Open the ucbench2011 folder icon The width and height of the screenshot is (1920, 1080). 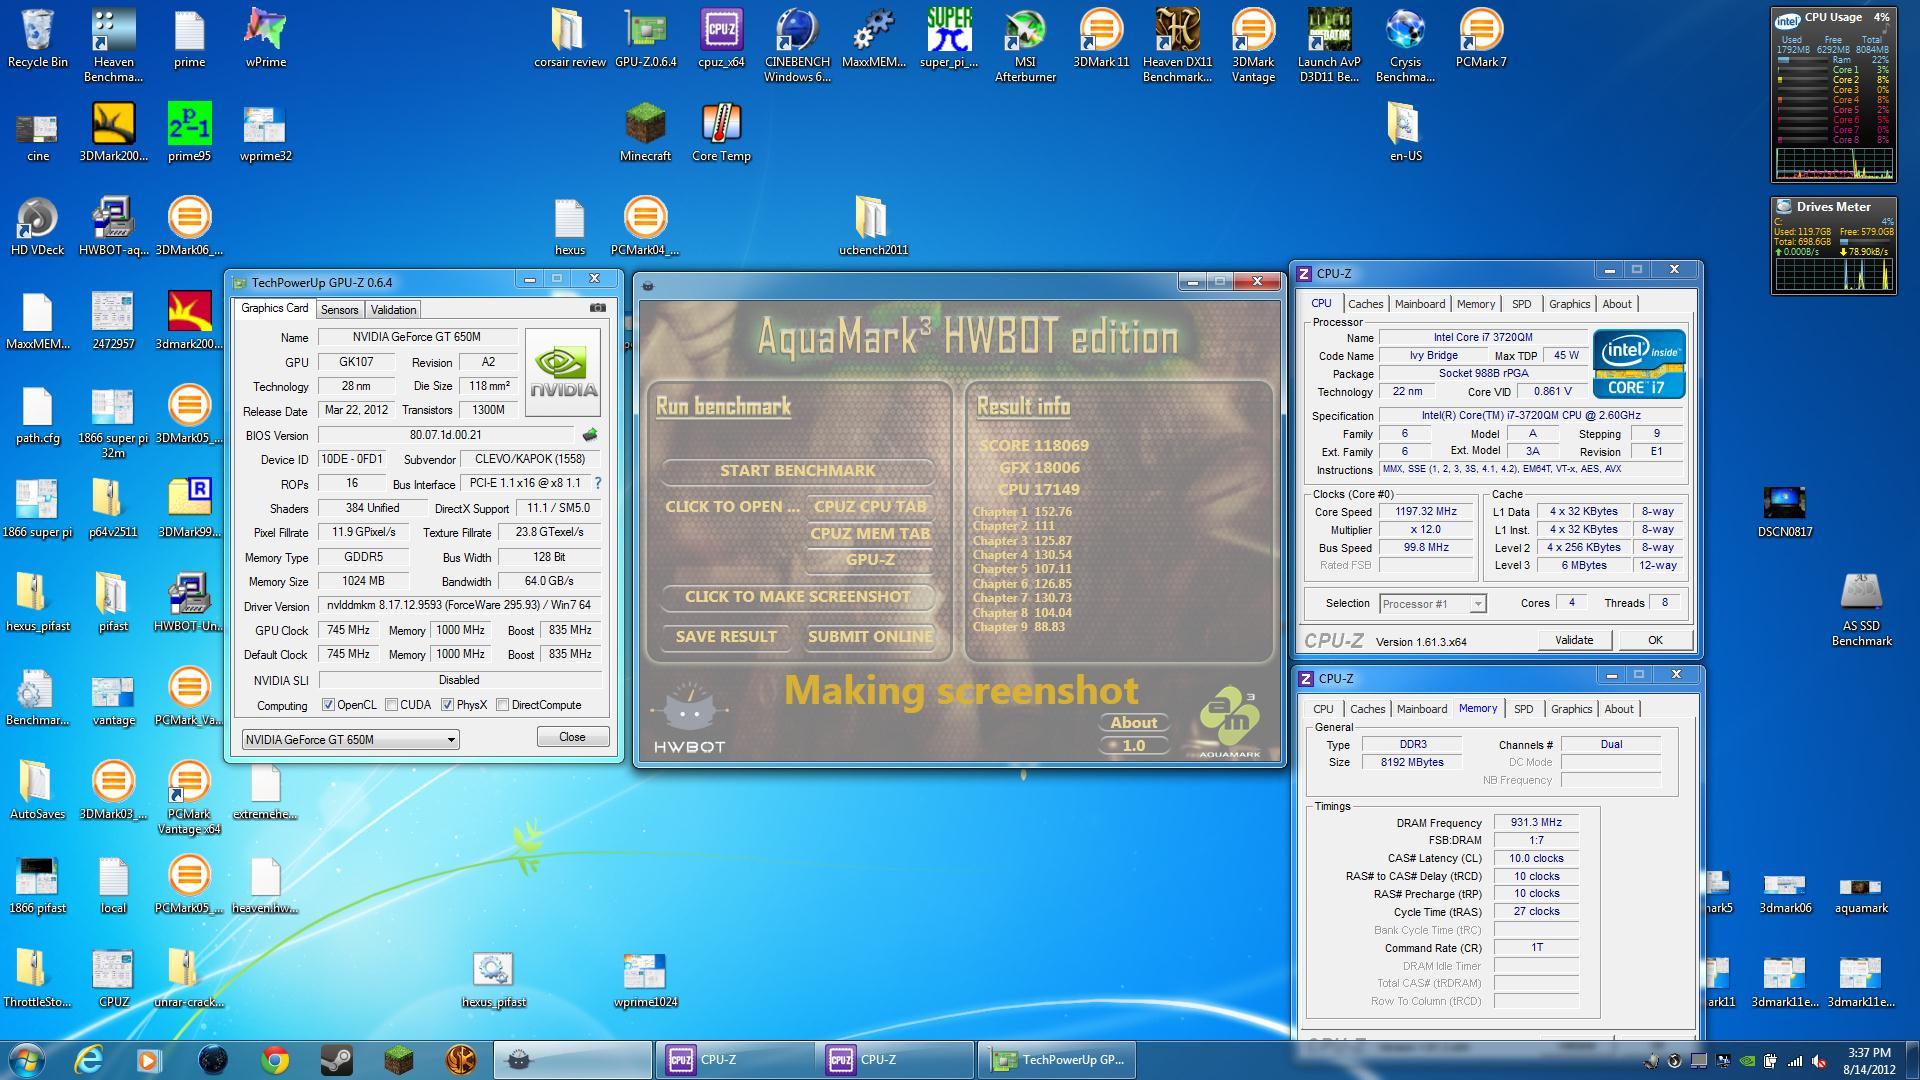point(873,226)
